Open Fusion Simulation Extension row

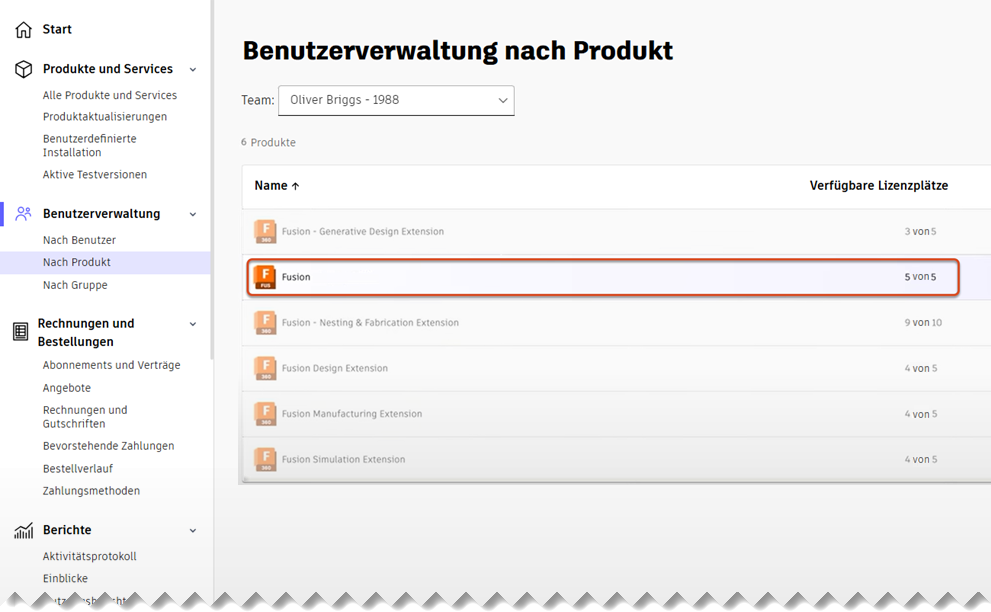[616, 459]
